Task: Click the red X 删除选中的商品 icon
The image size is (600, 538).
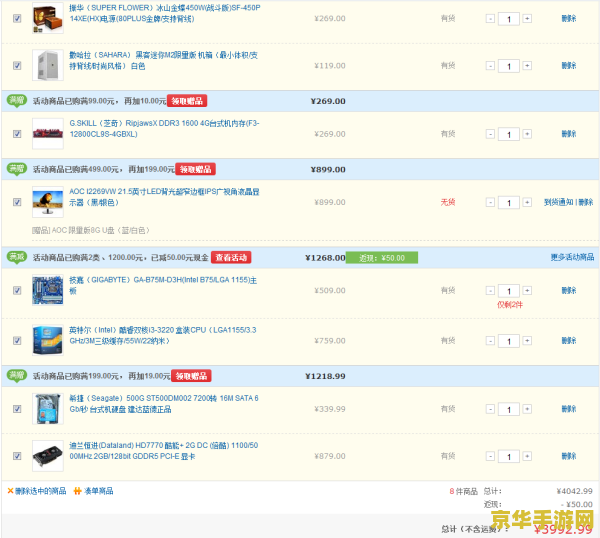Action: 11,491
